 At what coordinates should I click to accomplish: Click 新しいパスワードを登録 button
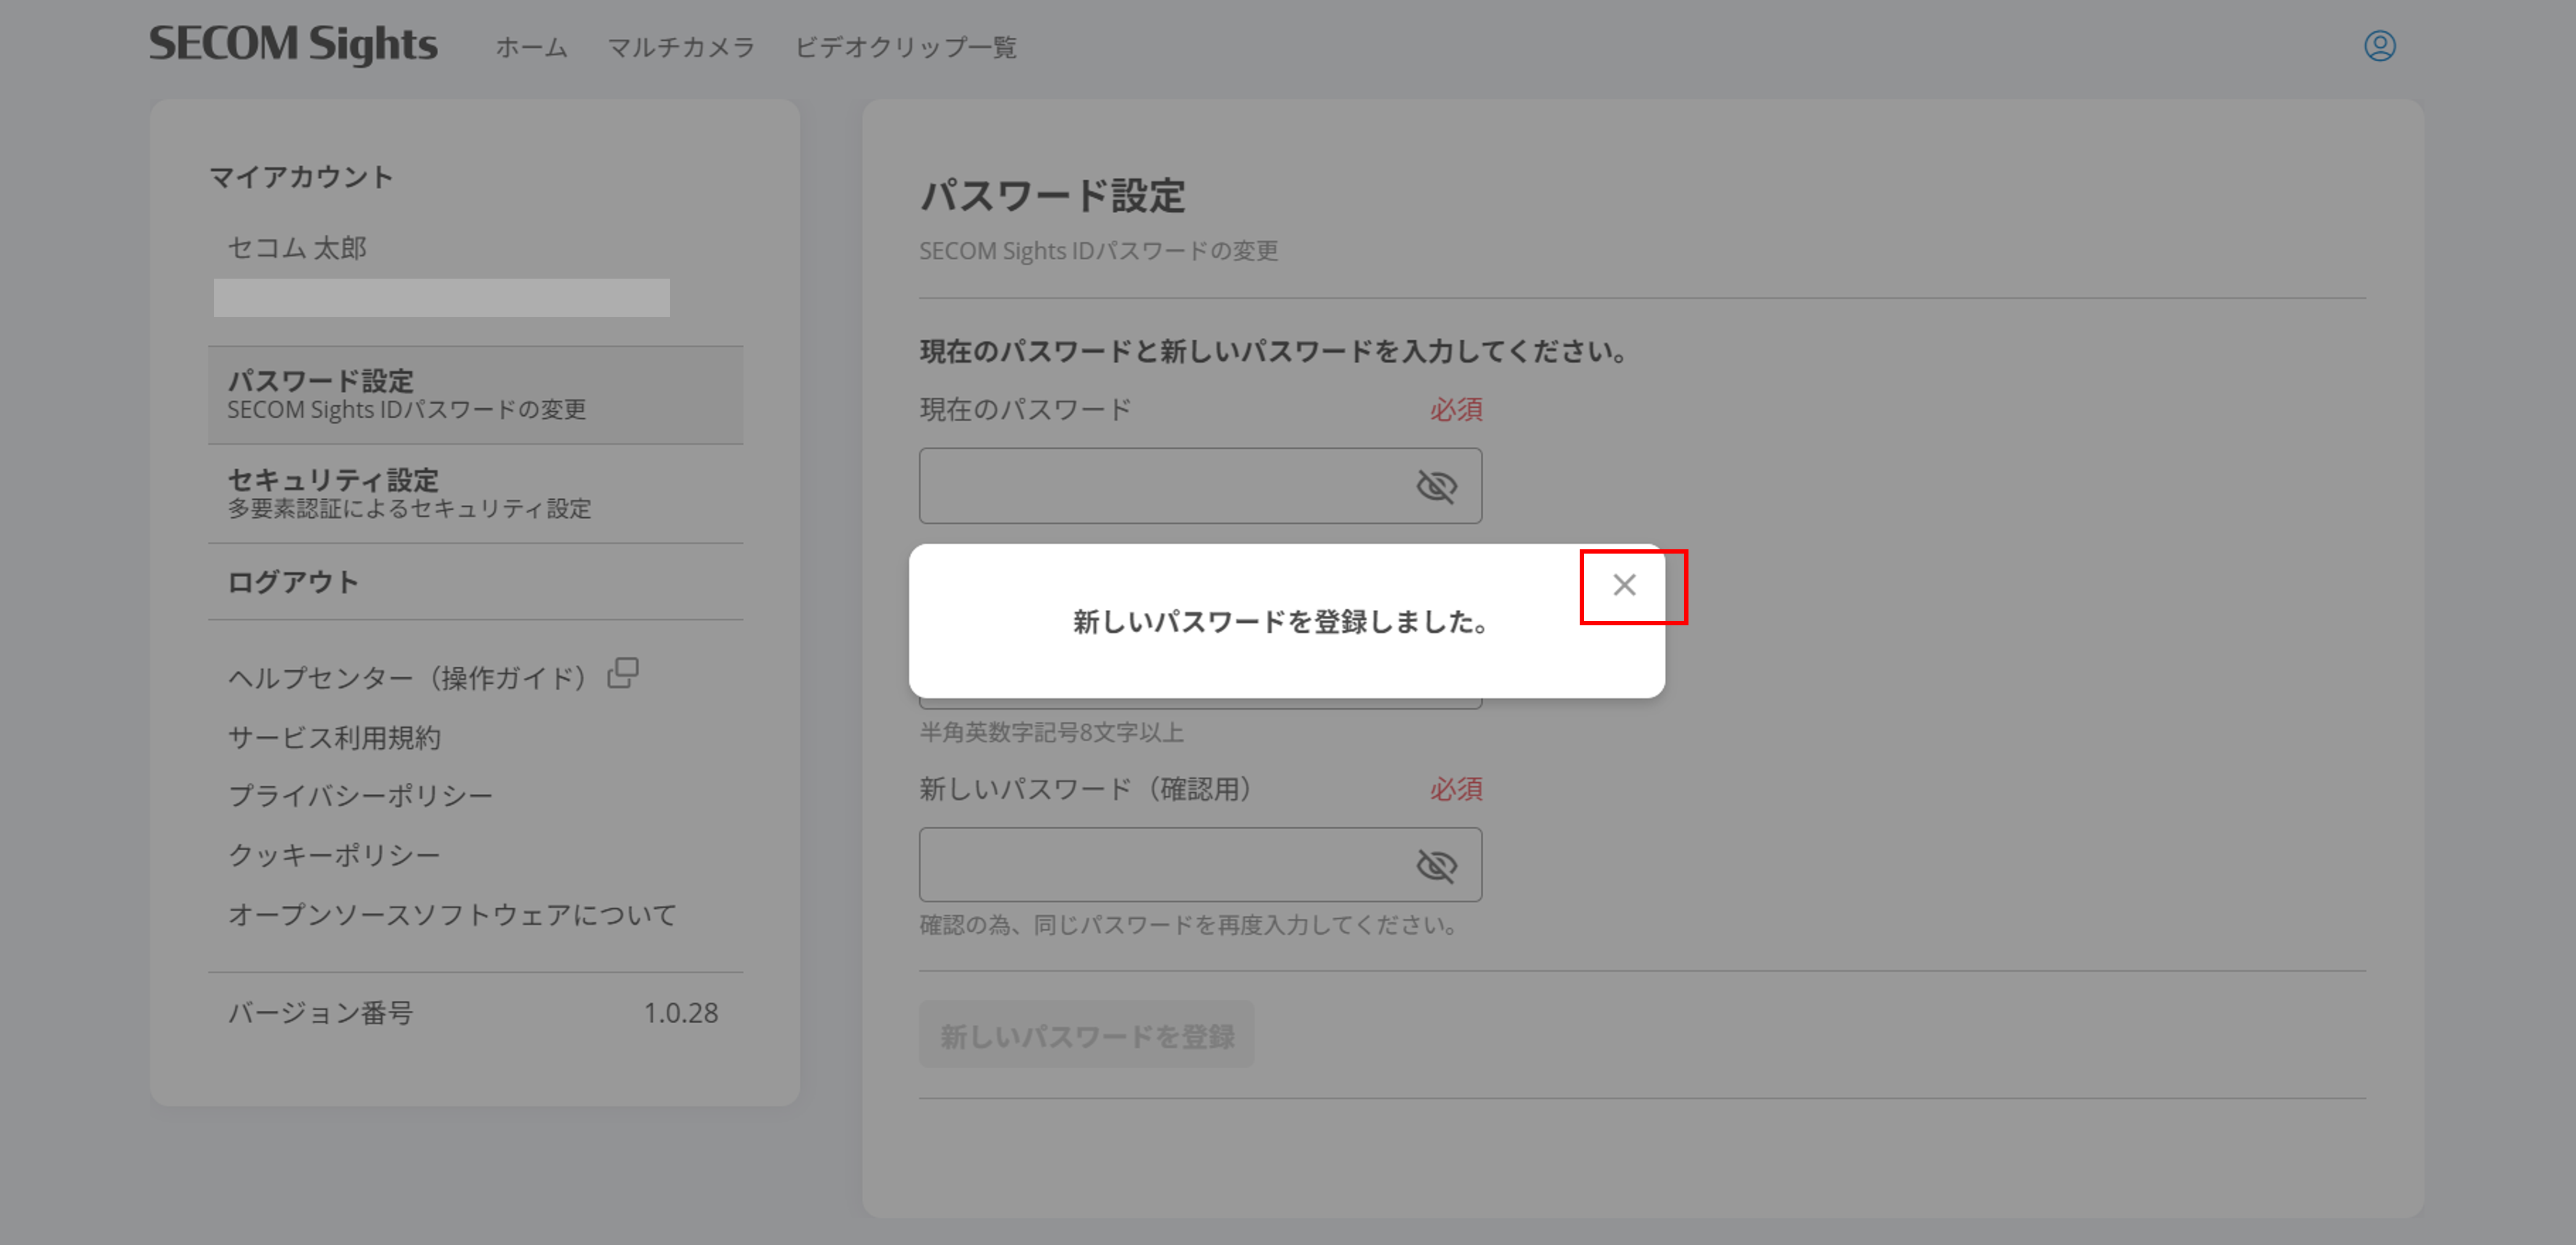point(1086,1035)
